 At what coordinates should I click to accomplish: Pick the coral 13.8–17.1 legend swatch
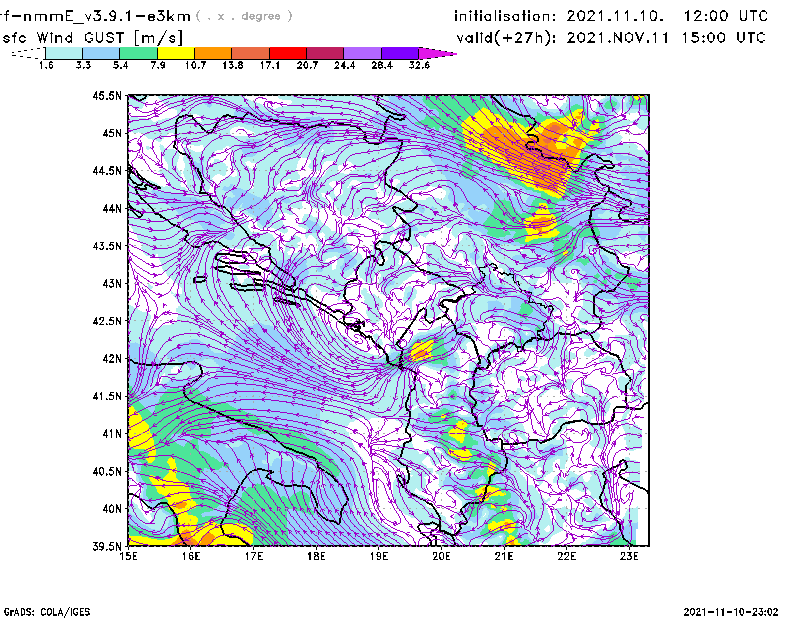(251, 53)
